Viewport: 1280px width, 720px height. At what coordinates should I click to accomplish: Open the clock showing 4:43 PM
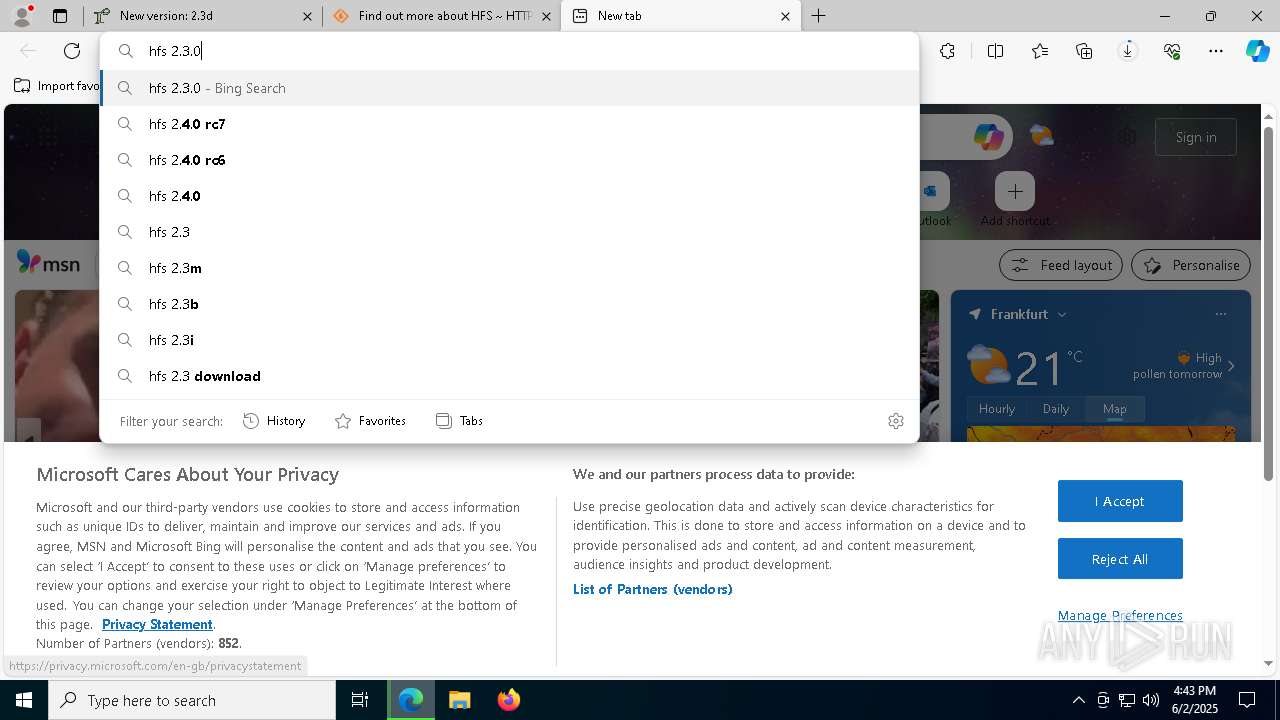pos(1194,700)
